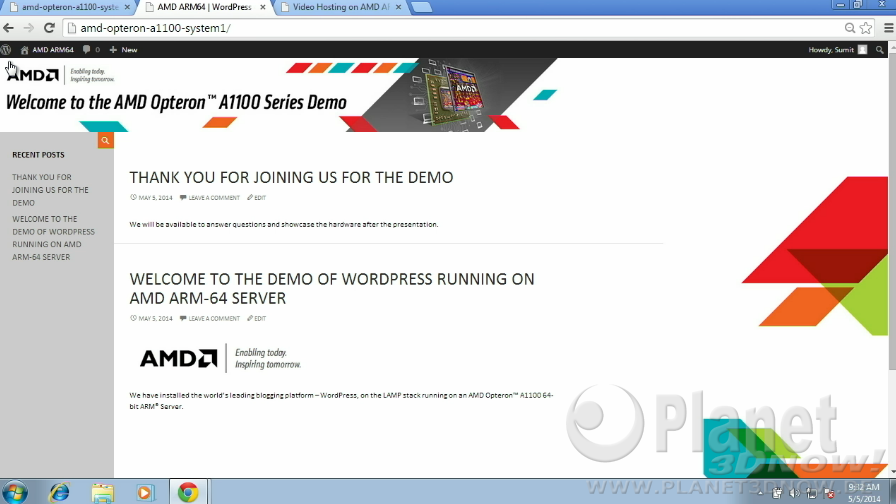
Task: Open Howdy, Sumit account menu
Action: coord(838,50)
